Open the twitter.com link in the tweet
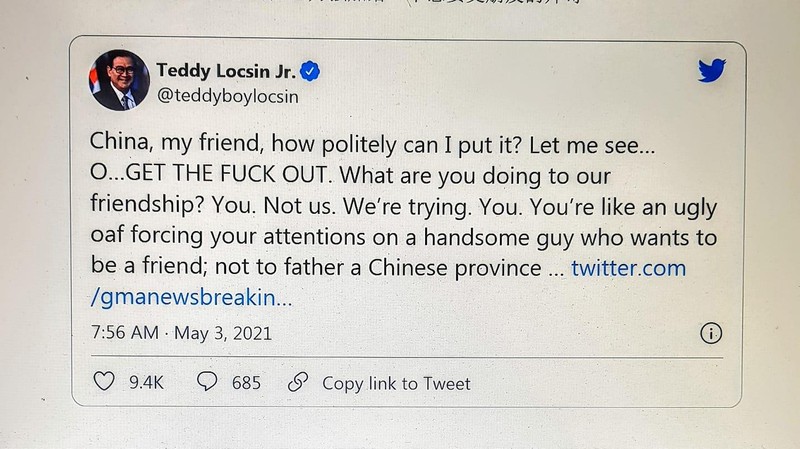800x449 pixels. pos(628,267)
